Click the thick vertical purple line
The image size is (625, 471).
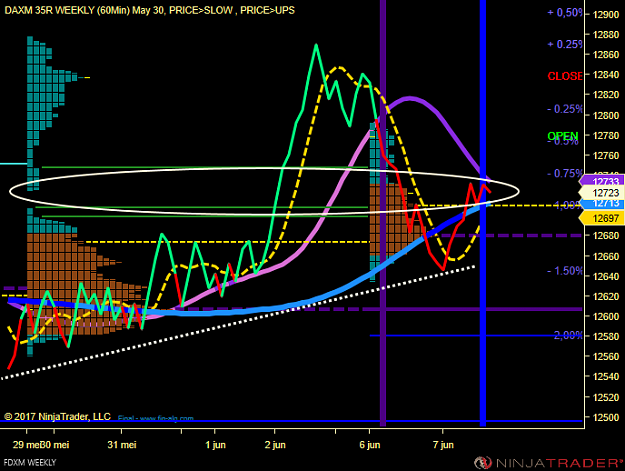click(x=383, y=213)
